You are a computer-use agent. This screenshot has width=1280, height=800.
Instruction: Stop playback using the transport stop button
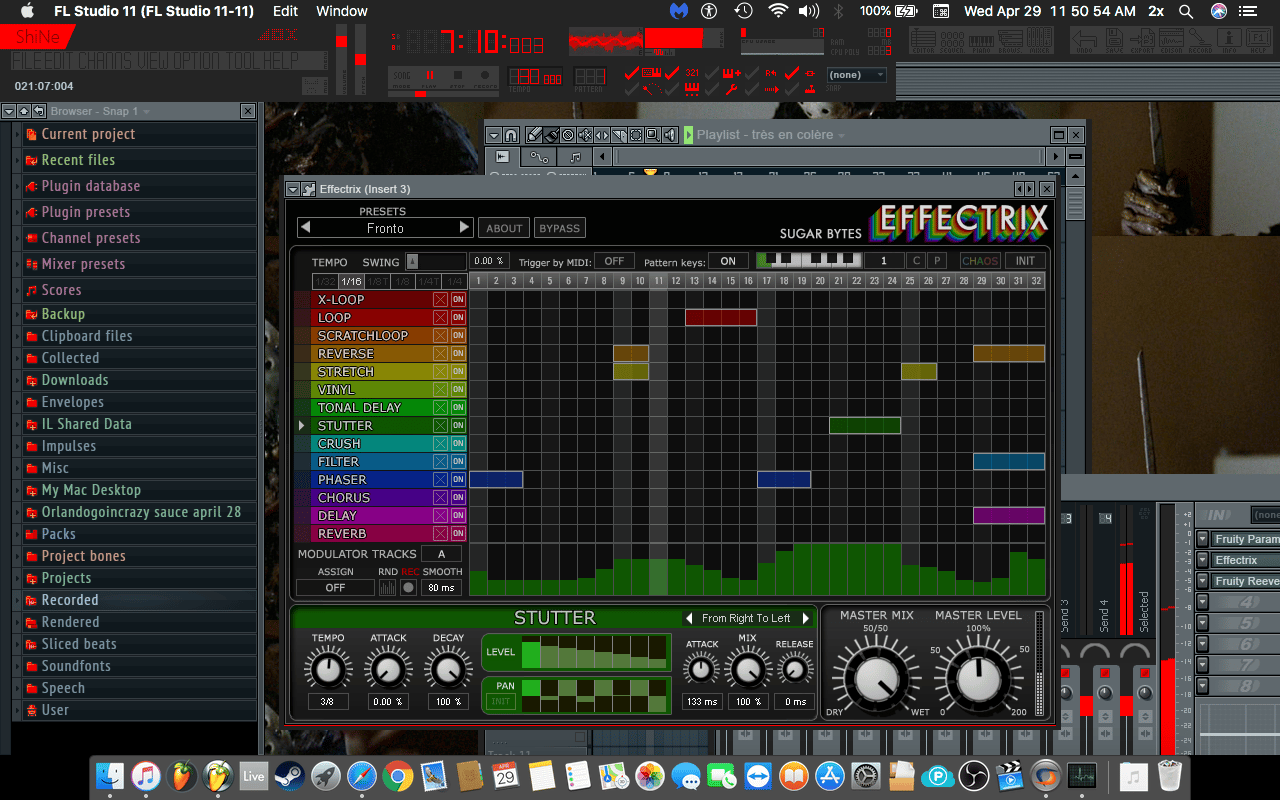tap(457, 76)
